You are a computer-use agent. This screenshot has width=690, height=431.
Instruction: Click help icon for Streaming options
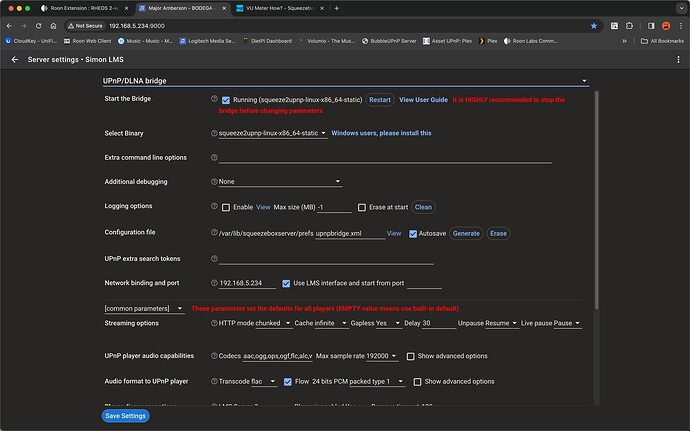[214, 323]
